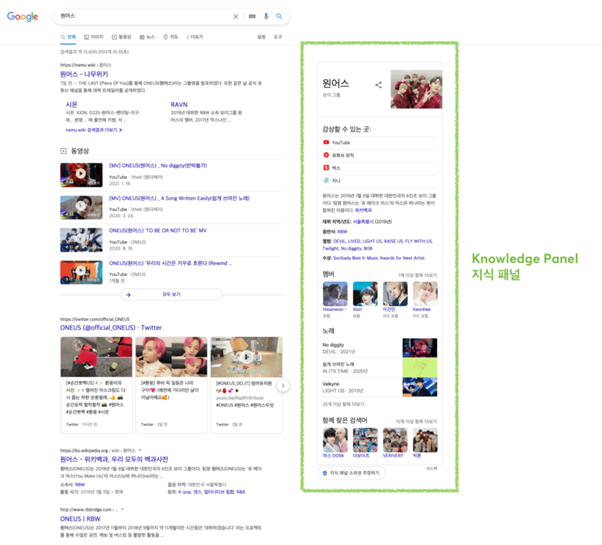Click the Google logo

[22, 17]
